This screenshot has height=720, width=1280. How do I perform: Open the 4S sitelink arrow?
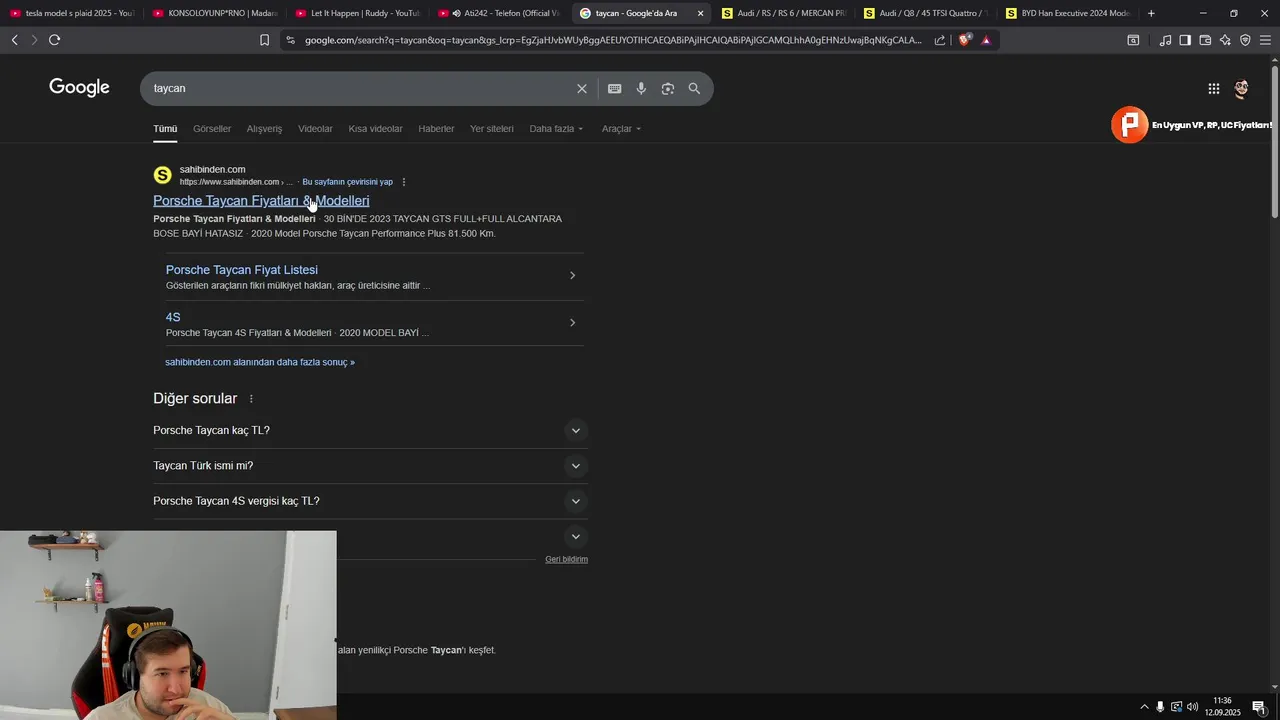pos(572,323)
